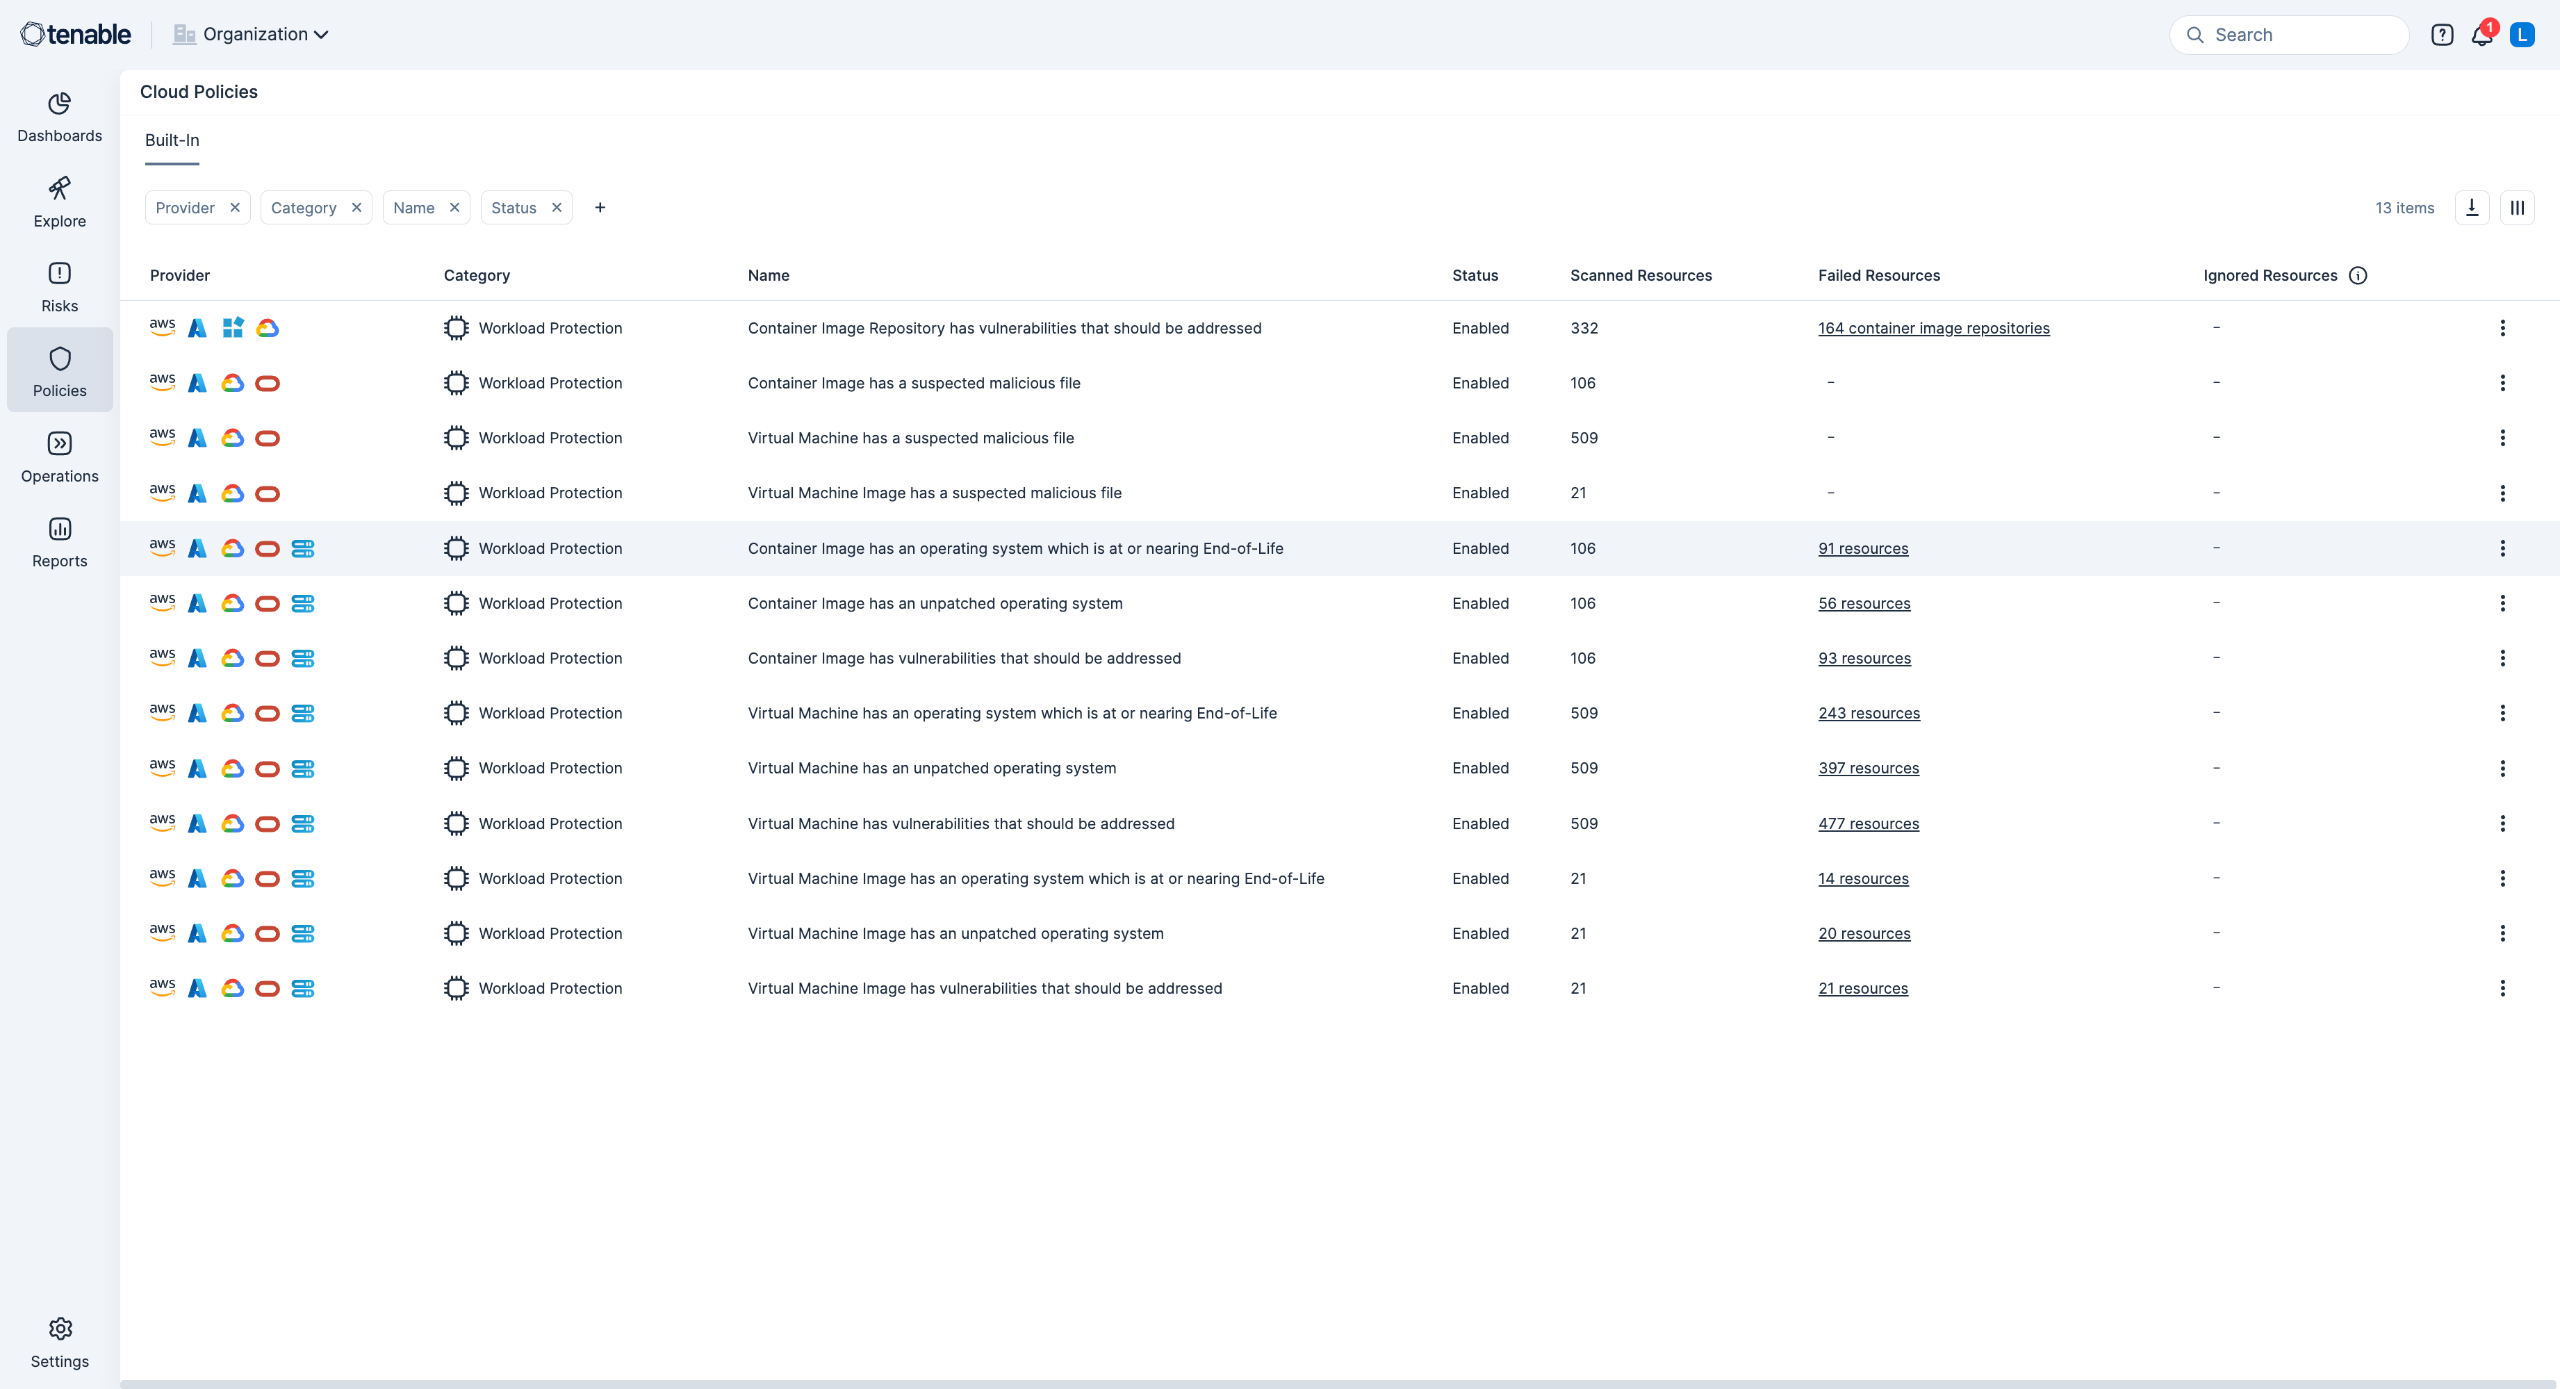
Task: Open the Provider filter dropdown
Action: [x=185, y=207]
